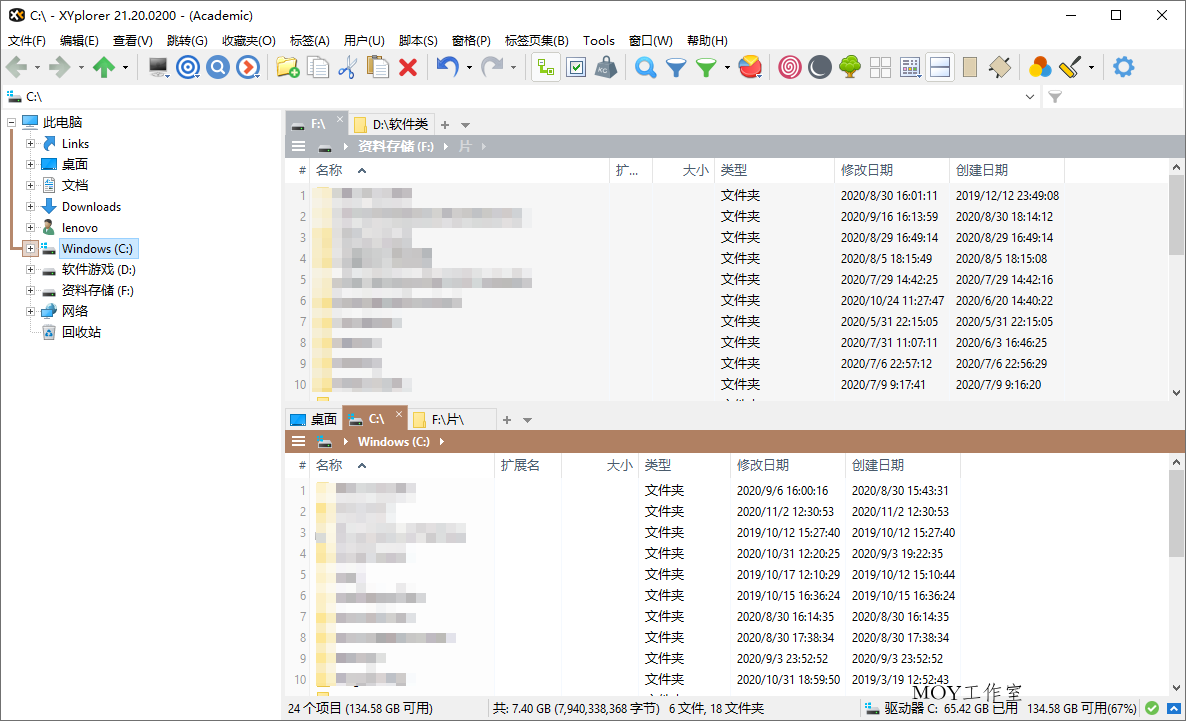The image size is (1186, 721).
Task: Click the Undo arrow icon
Action: [x=448, y=67]
